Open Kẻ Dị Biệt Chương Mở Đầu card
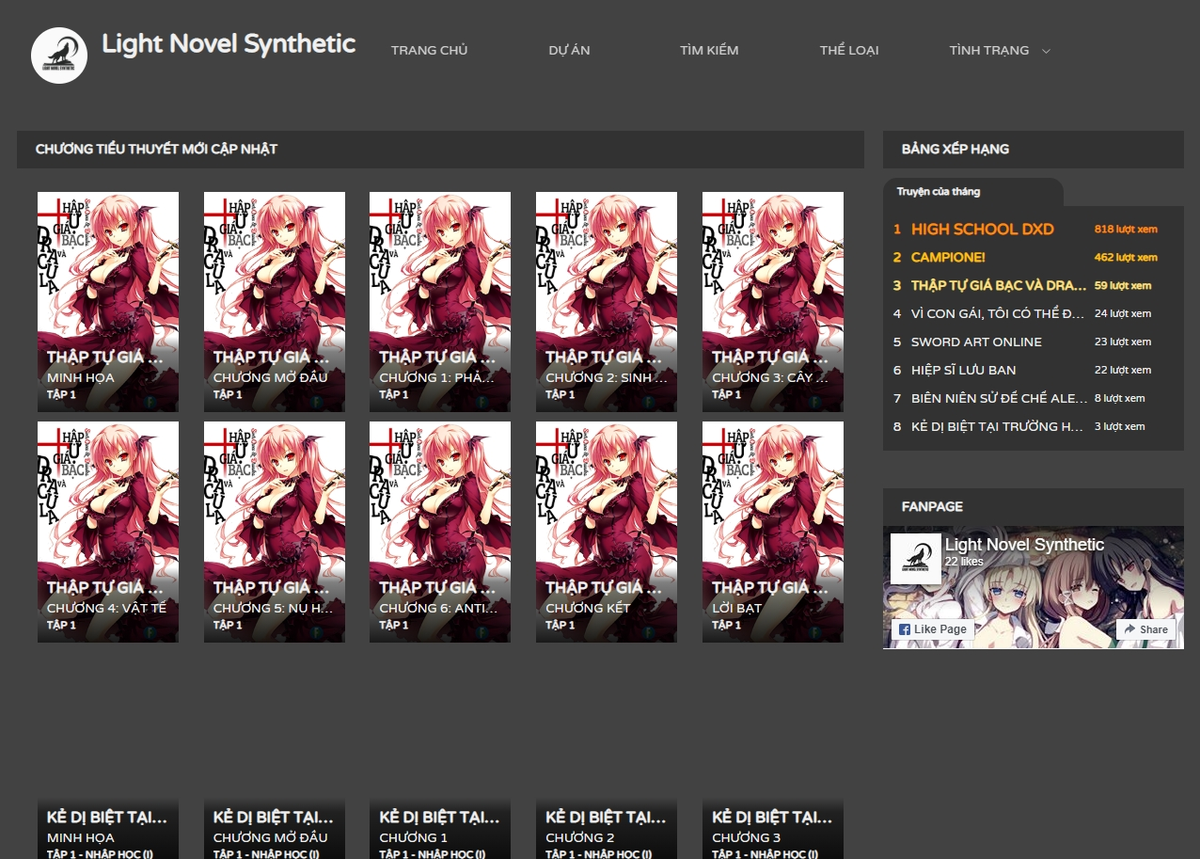This screenshot has height=859, width=1200. coord(274,829)
